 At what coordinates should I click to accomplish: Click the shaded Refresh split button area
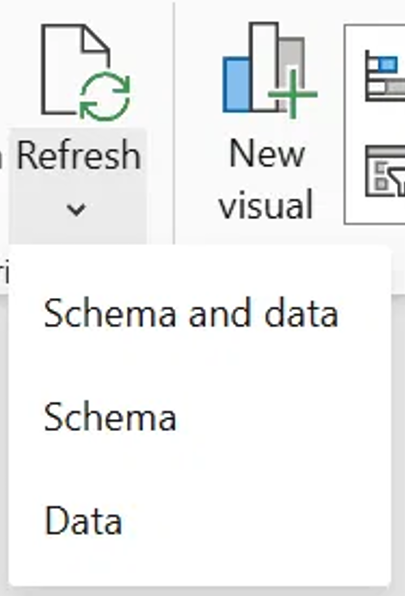[78, 186]
